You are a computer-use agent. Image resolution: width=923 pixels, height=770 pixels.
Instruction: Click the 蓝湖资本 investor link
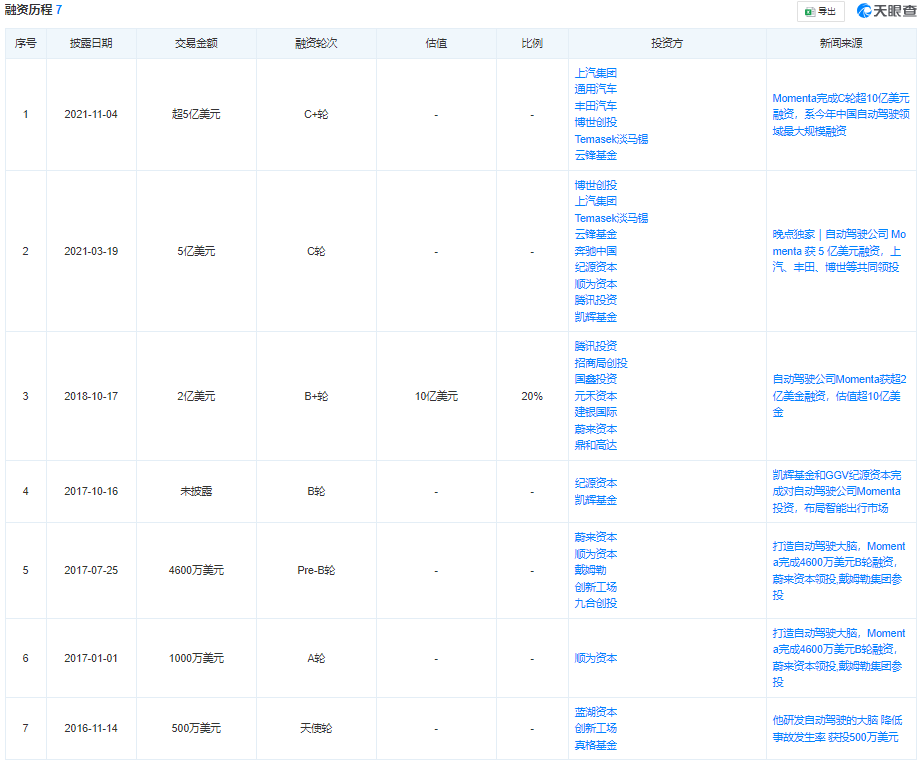pos(596,712)
